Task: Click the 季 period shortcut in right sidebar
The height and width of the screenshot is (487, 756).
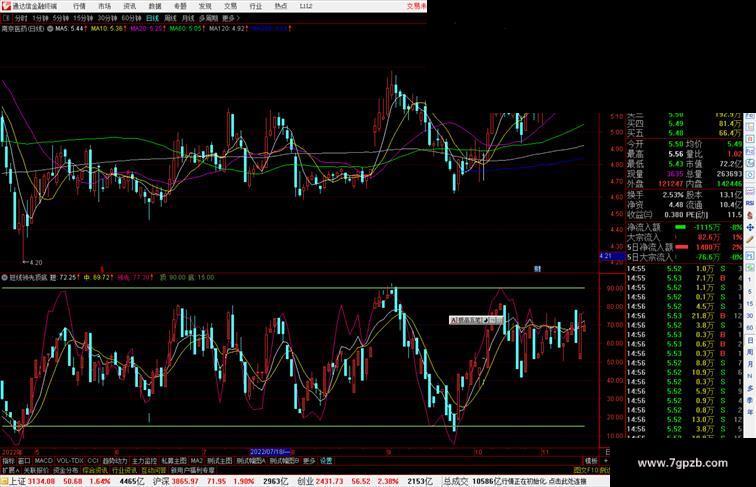Action: coord(750,400)
